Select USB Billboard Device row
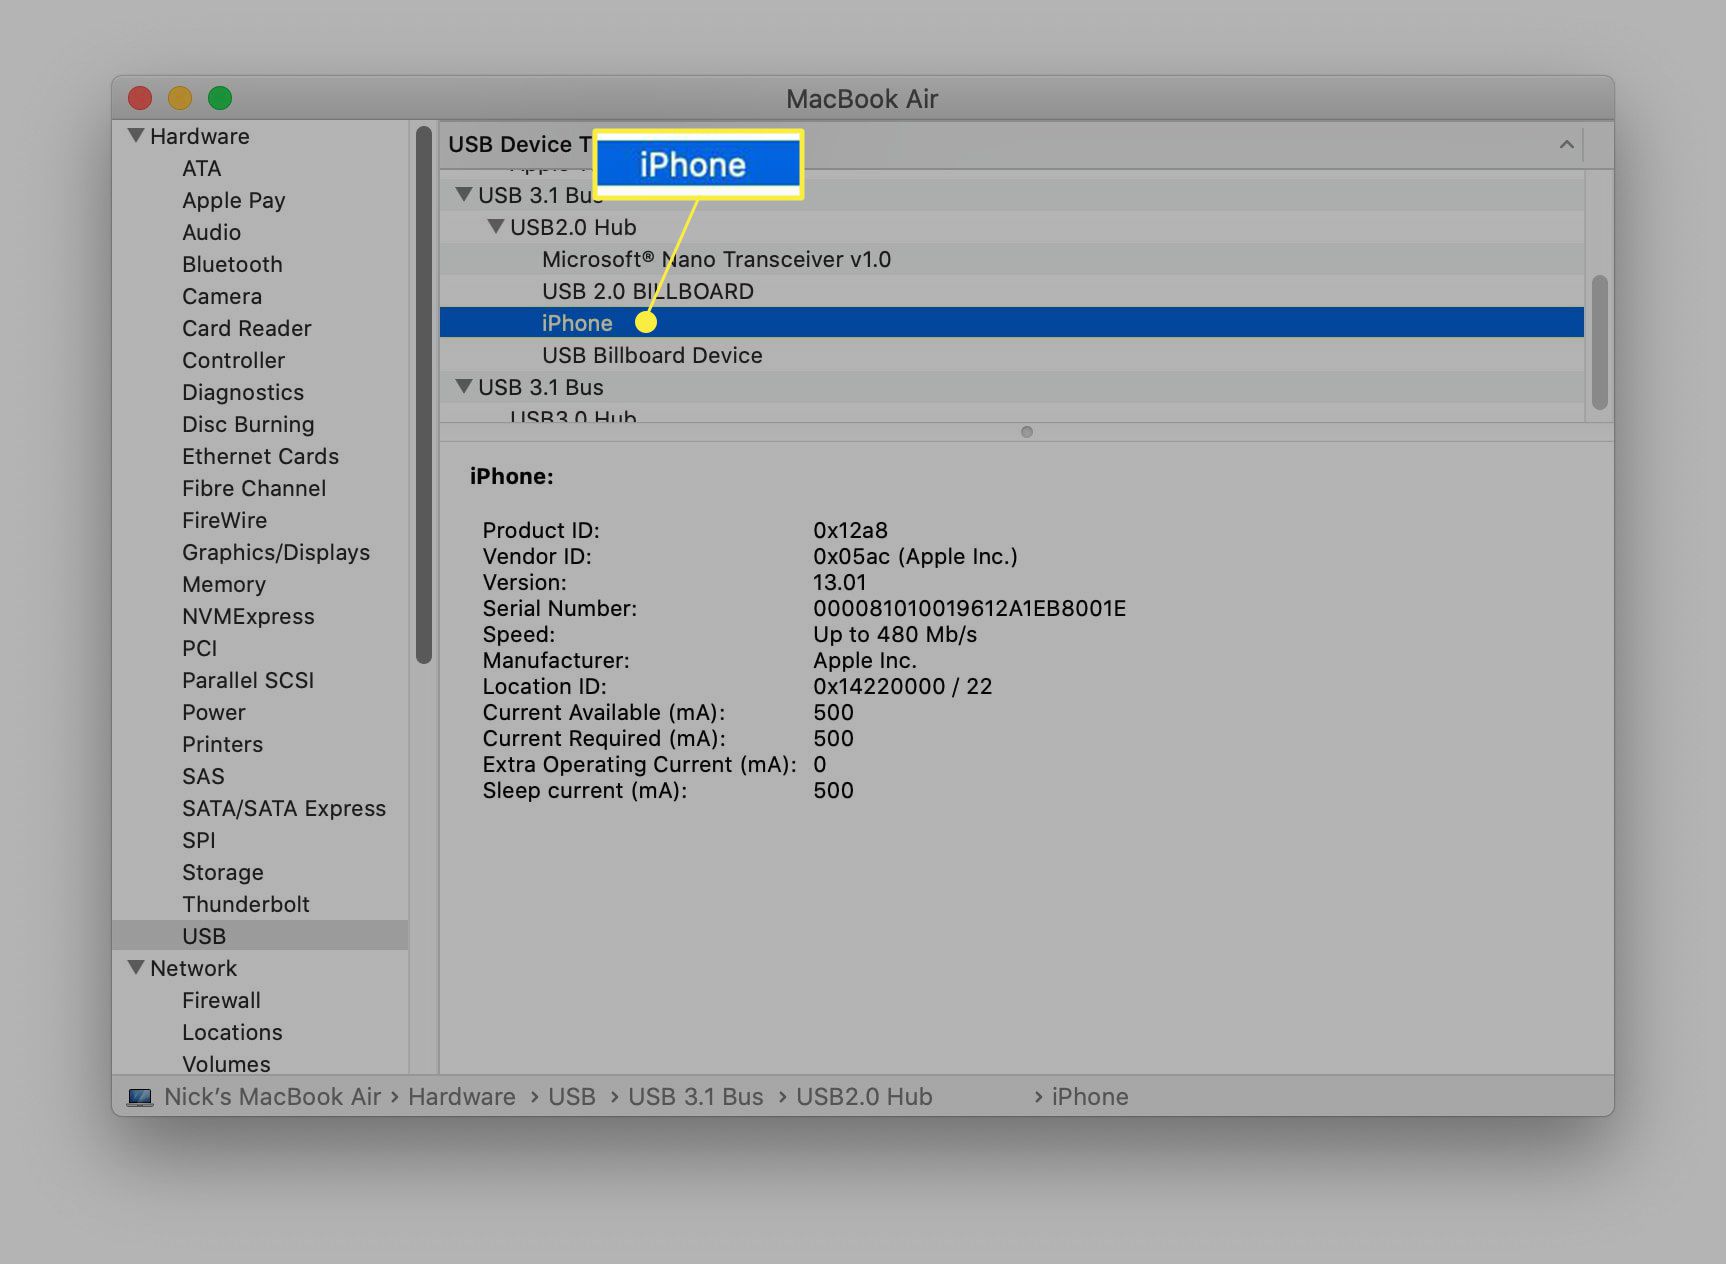The height and width of the screenshot is (1264, 1726). click(x=1012, y=355)
